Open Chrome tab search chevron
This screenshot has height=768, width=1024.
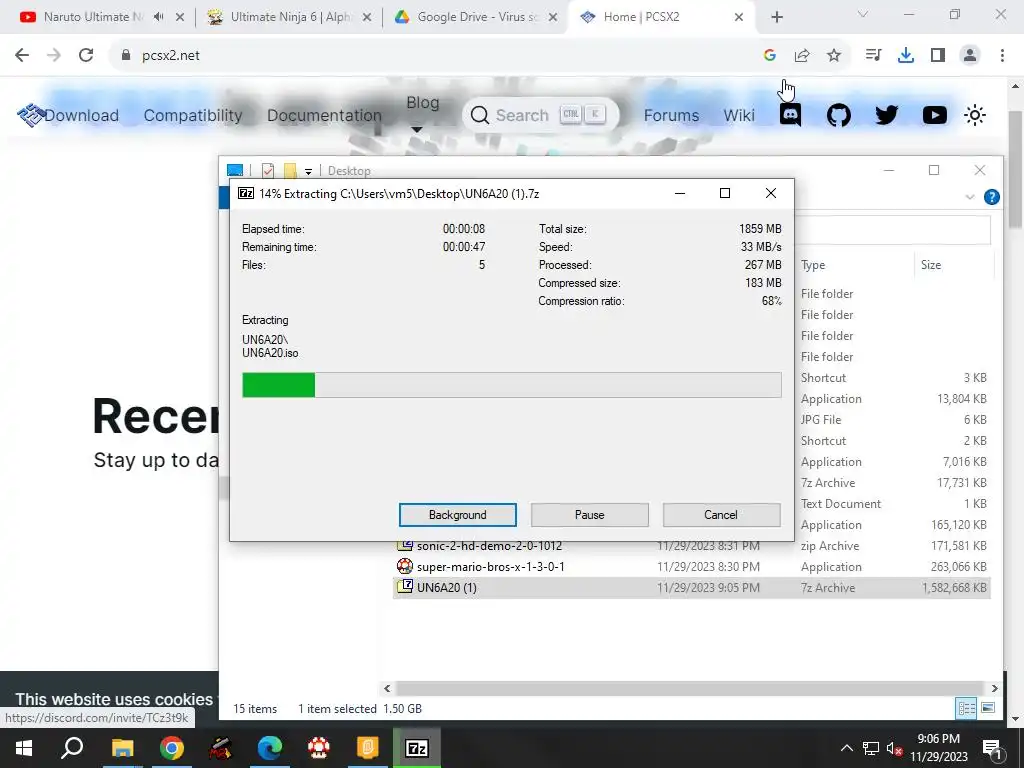[x=863, y=14]
